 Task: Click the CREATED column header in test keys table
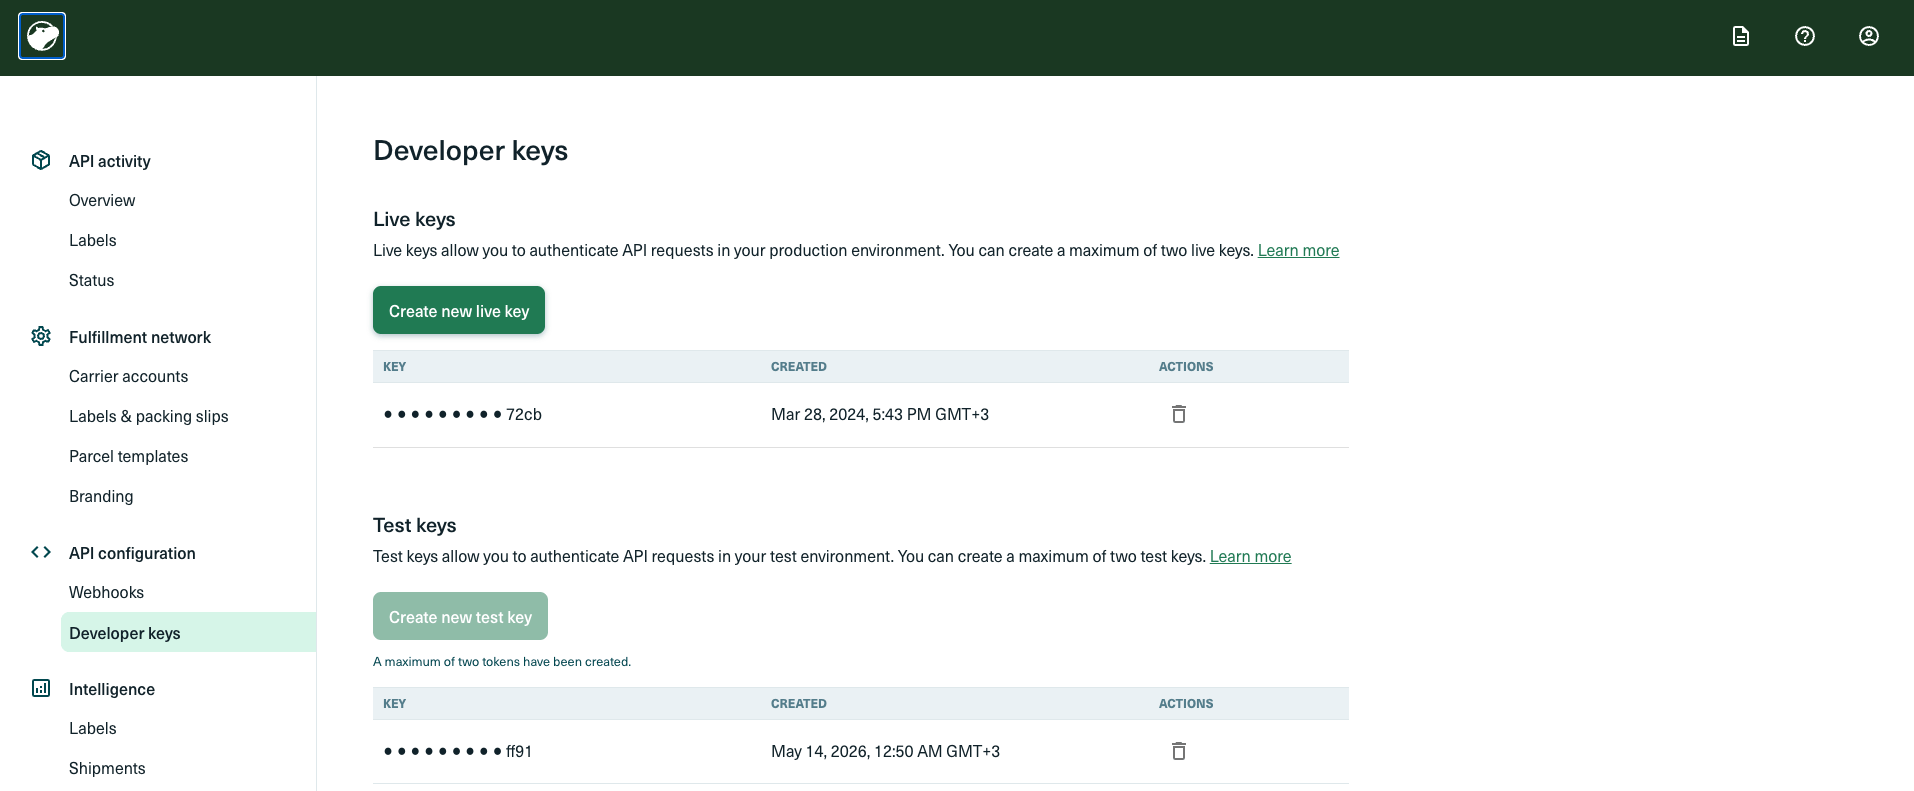(x=799, y=704)
